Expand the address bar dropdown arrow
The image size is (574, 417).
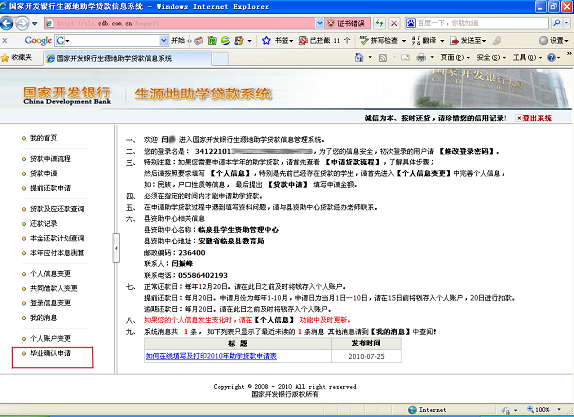click(x=320, y=23)
